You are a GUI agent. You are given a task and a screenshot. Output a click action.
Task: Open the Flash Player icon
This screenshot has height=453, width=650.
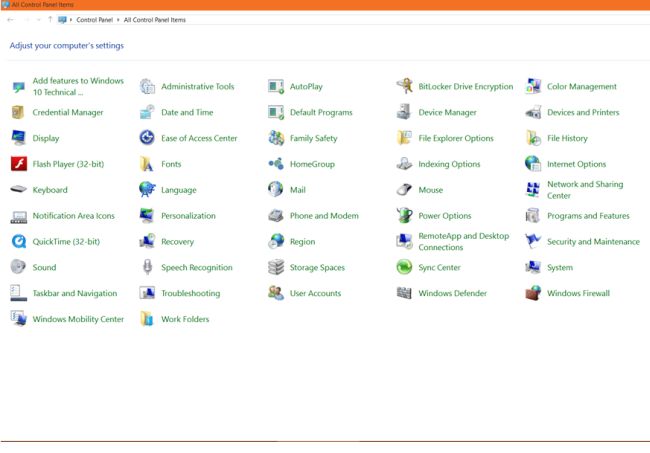[x=18, y=164]
